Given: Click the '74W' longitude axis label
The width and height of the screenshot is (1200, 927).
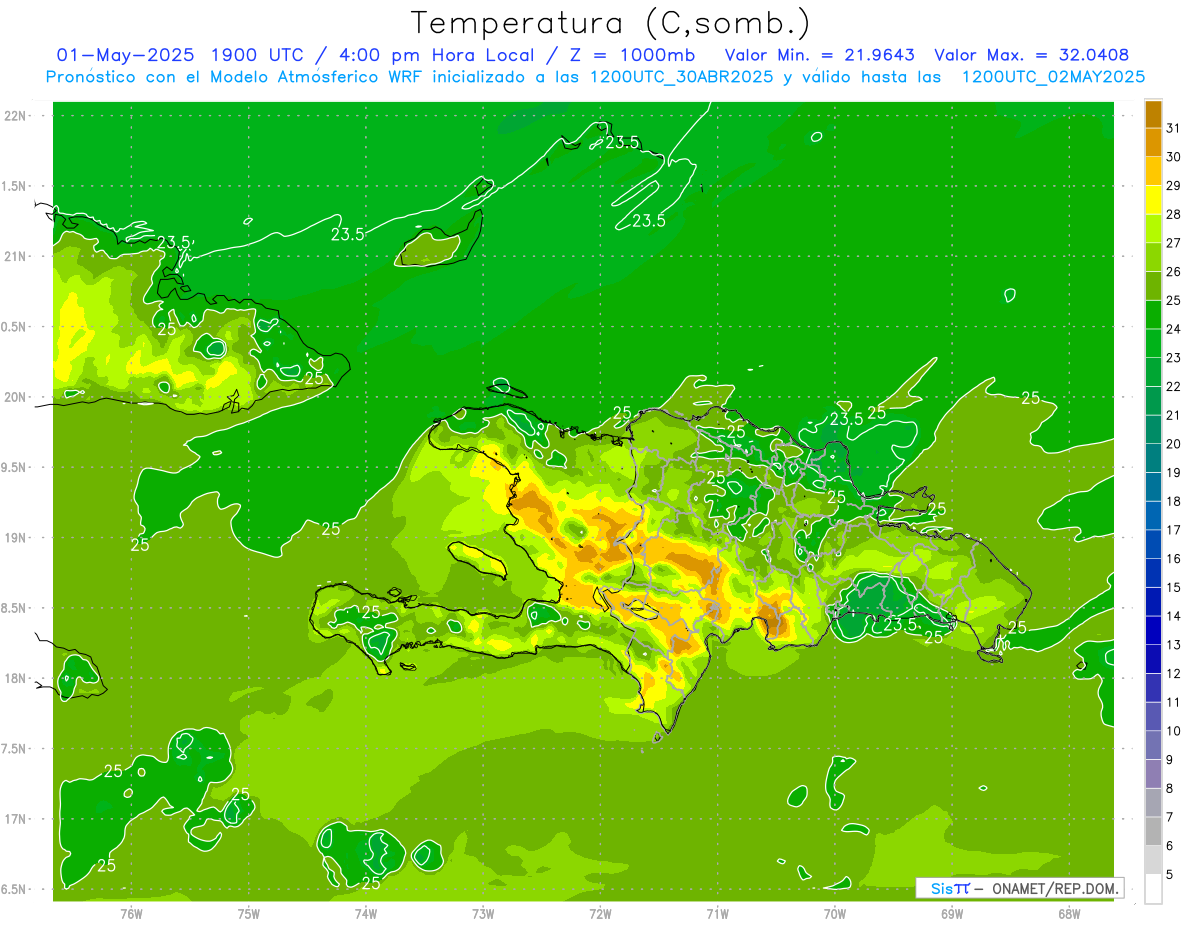Looking at the screenshot, I should [x=366, y=913].
